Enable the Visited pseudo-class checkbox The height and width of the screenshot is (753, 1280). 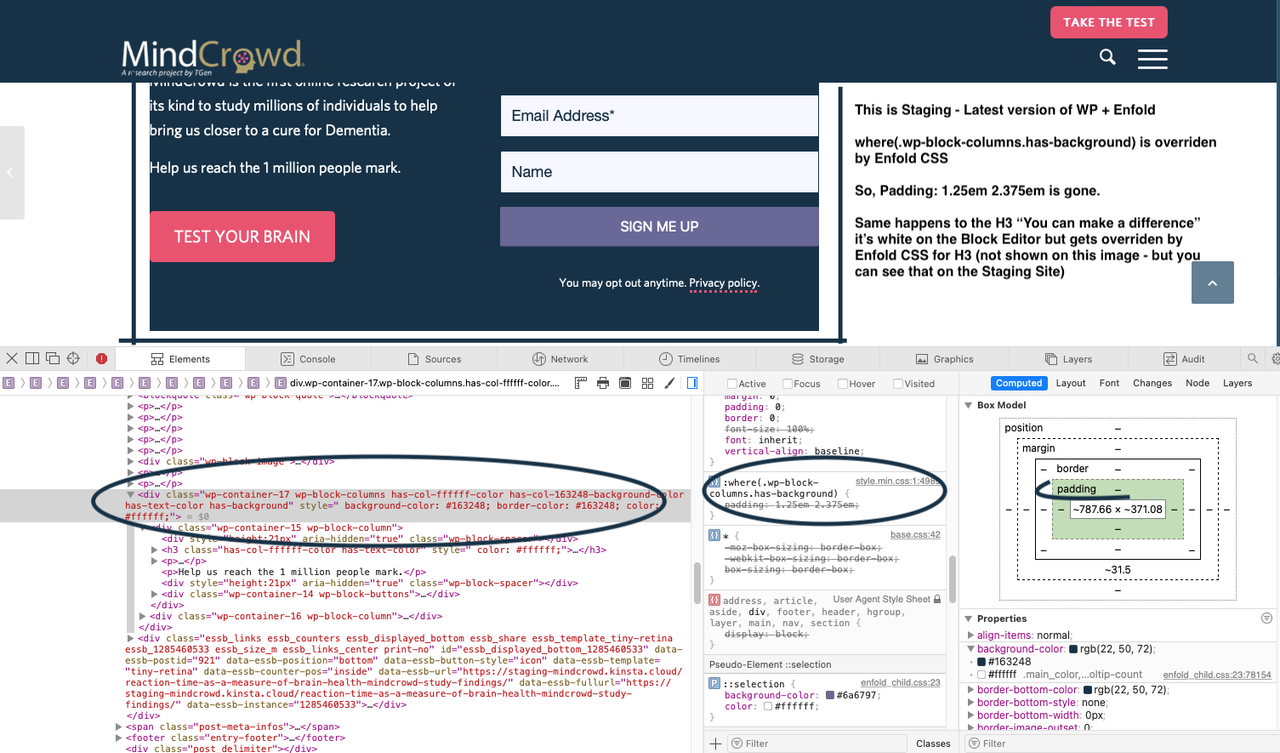point(897,383)
